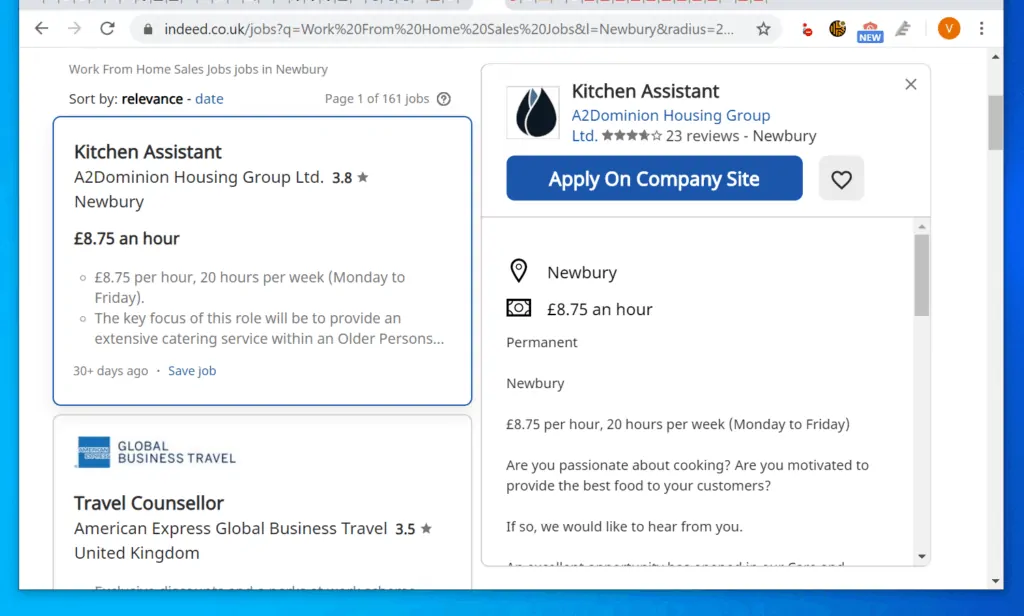Open the page count help question mark

tap(443, 99)
